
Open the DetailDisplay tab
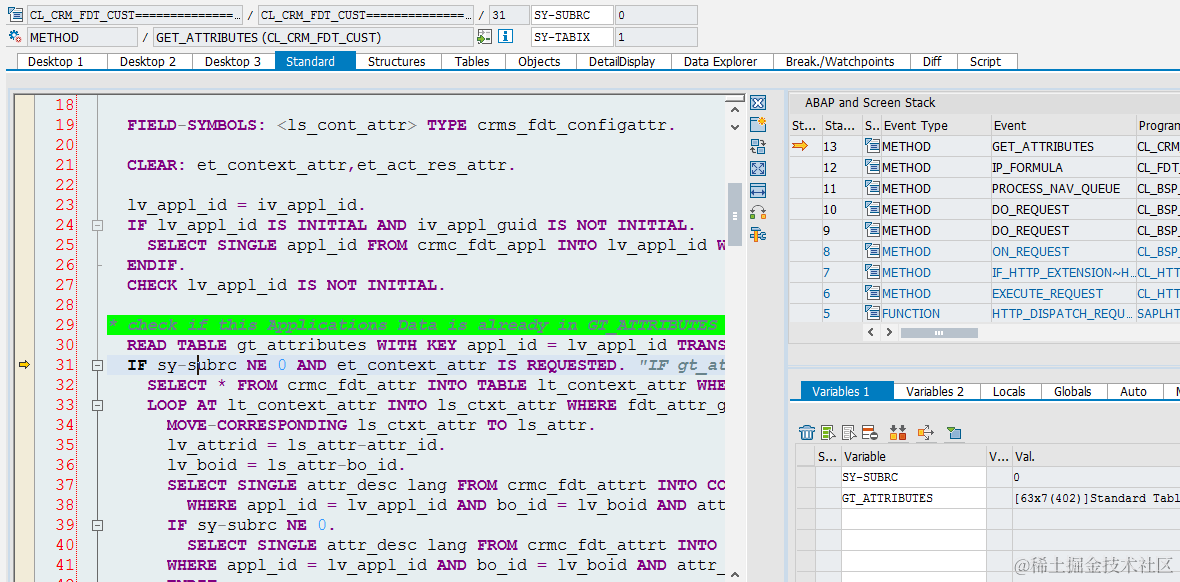click(622, 62)
